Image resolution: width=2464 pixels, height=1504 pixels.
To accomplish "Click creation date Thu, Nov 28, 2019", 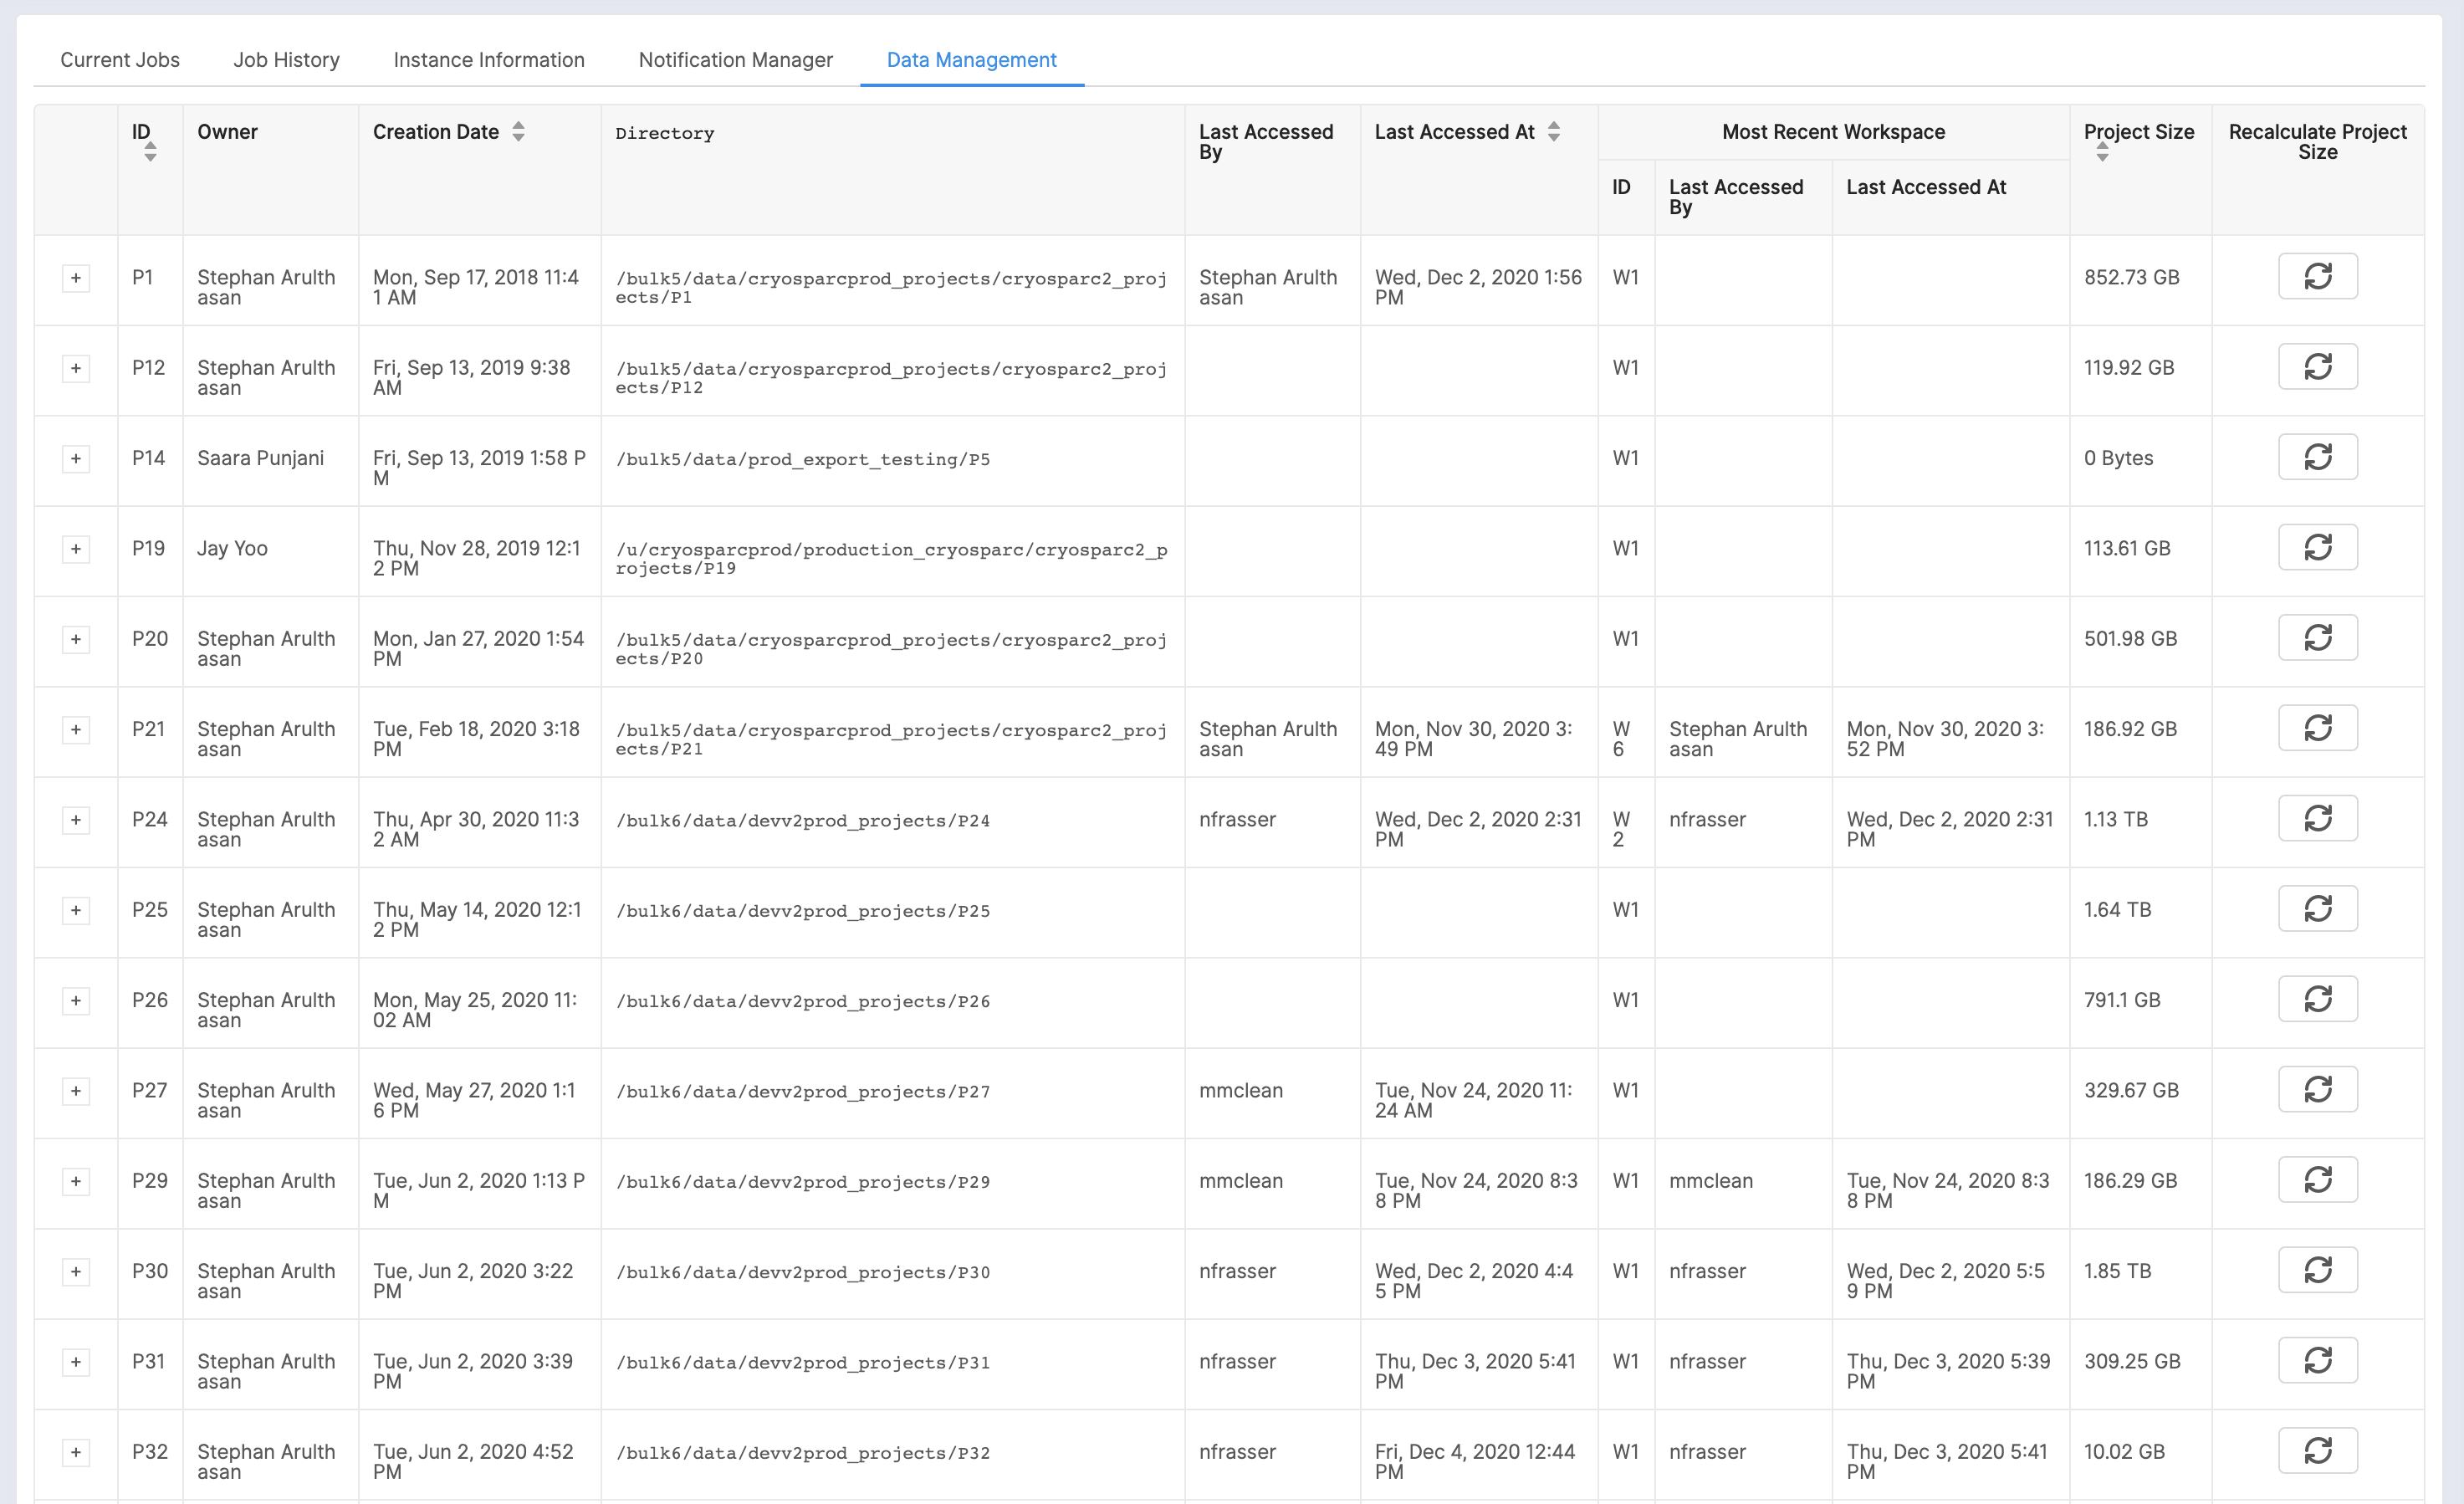I will click(477, 558).
